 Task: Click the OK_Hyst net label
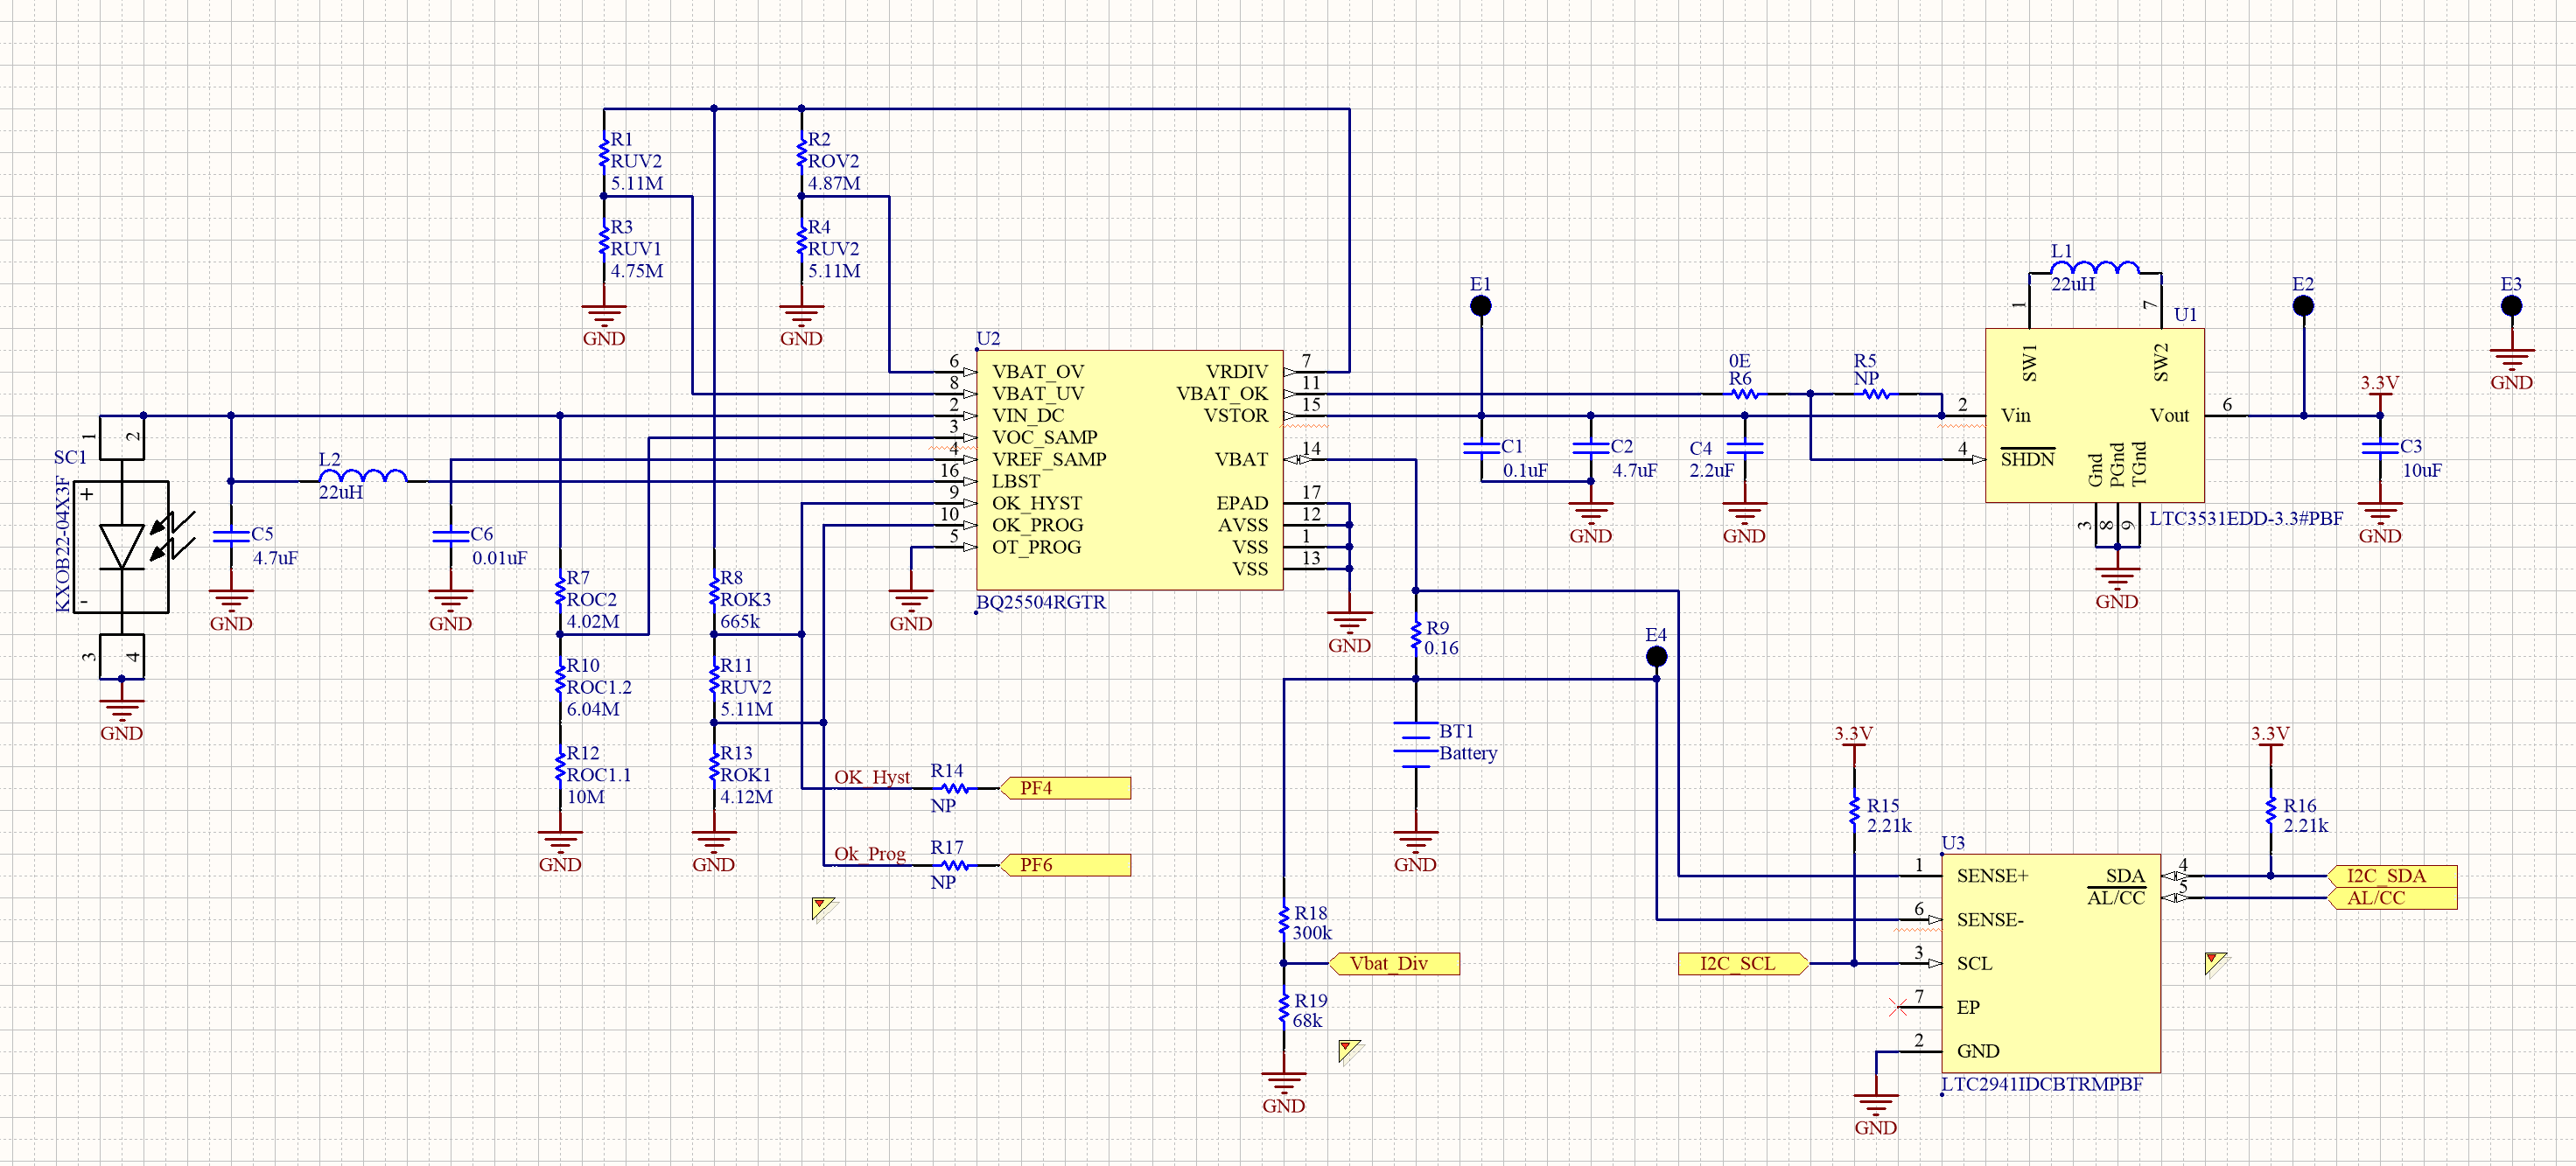coord(872,777)
